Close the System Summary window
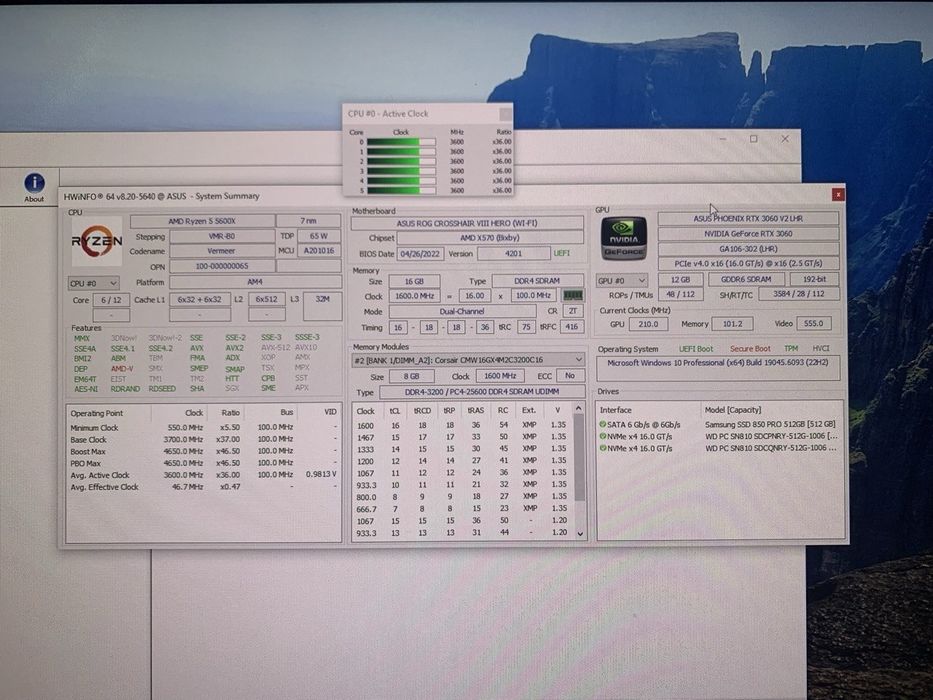This screenshot has width=933, height=700. pos(838,194)
